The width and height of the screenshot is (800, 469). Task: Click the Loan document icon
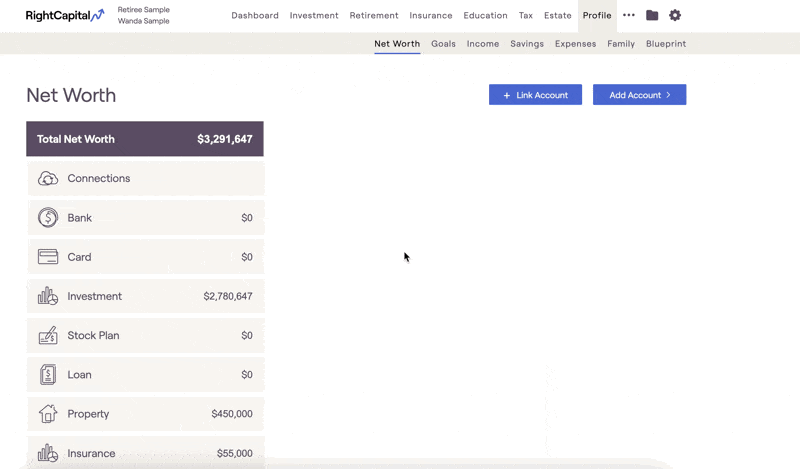click(x=48, y=375)
